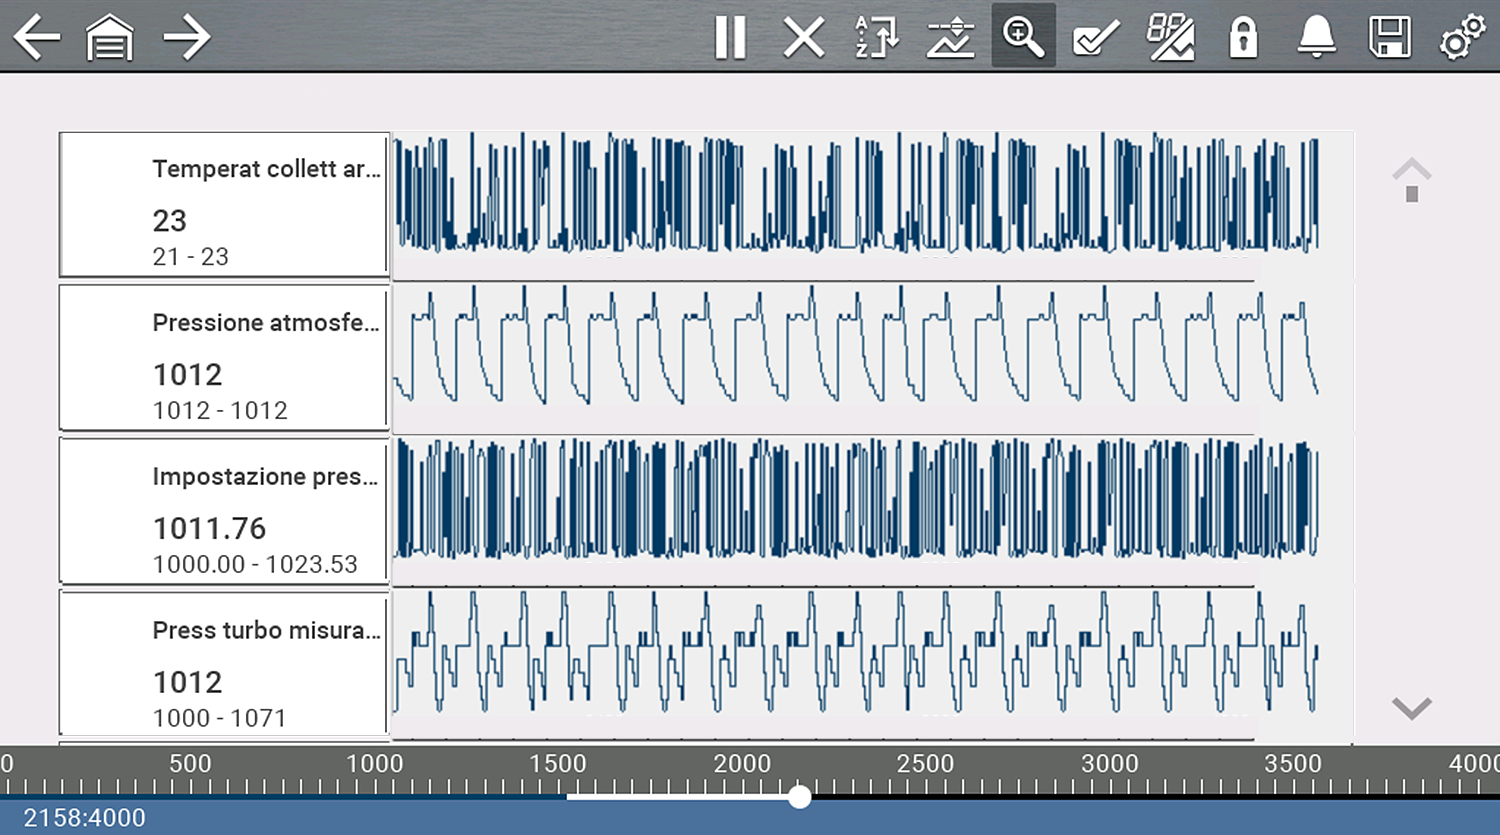Click the graph scale icon
1500x835 pixels.
pyautogui.click(x=949, y=38)
